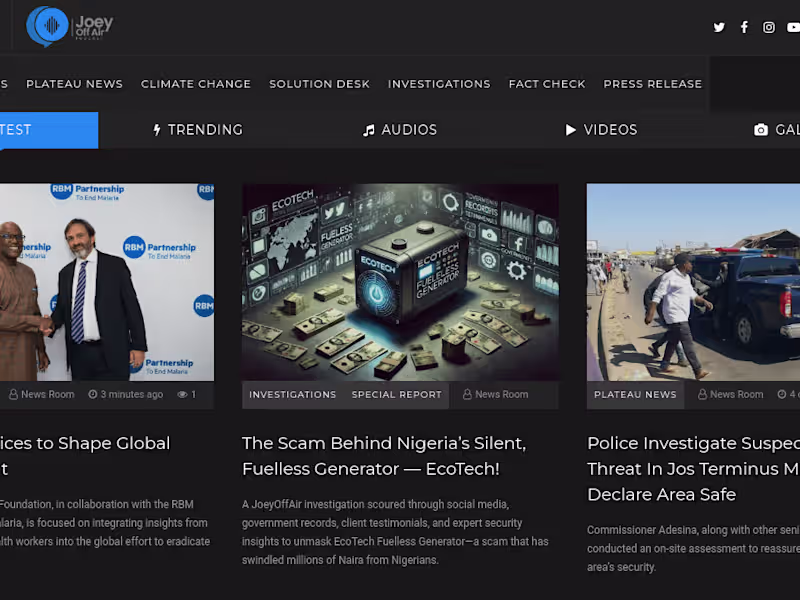Click the music note Audios icon

click(x=368, y=131)
